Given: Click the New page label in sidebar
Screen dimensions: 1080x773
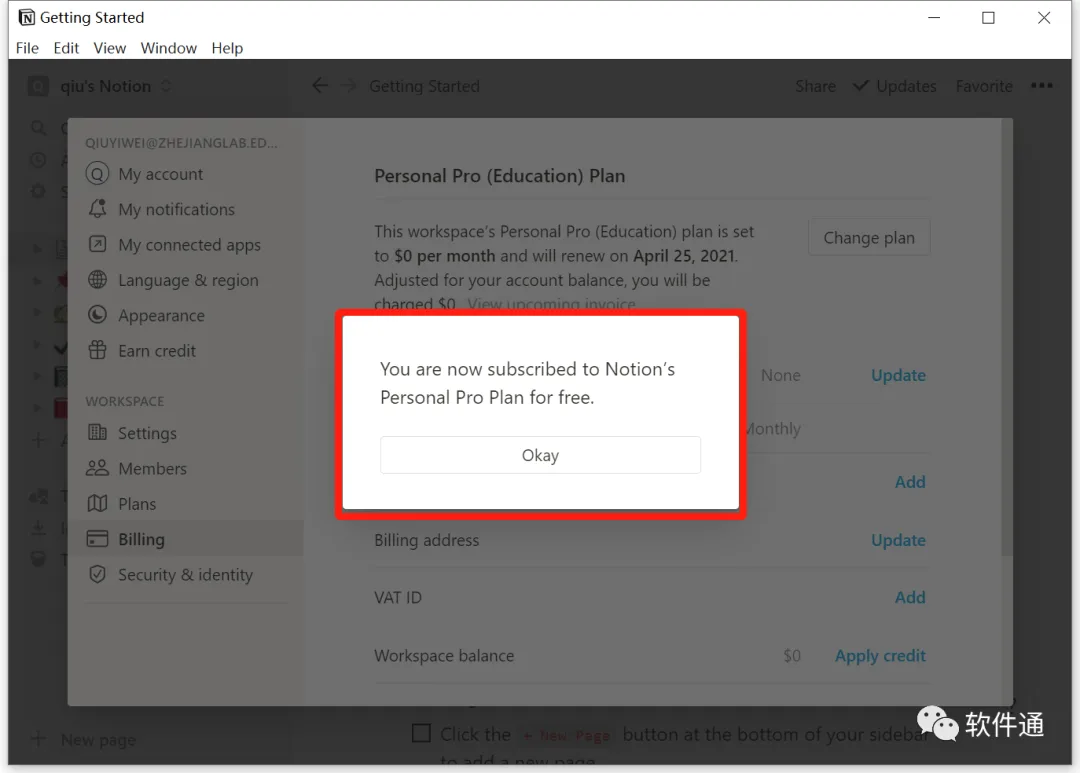Looking at the screenshot, I should (x=98, y=740).
